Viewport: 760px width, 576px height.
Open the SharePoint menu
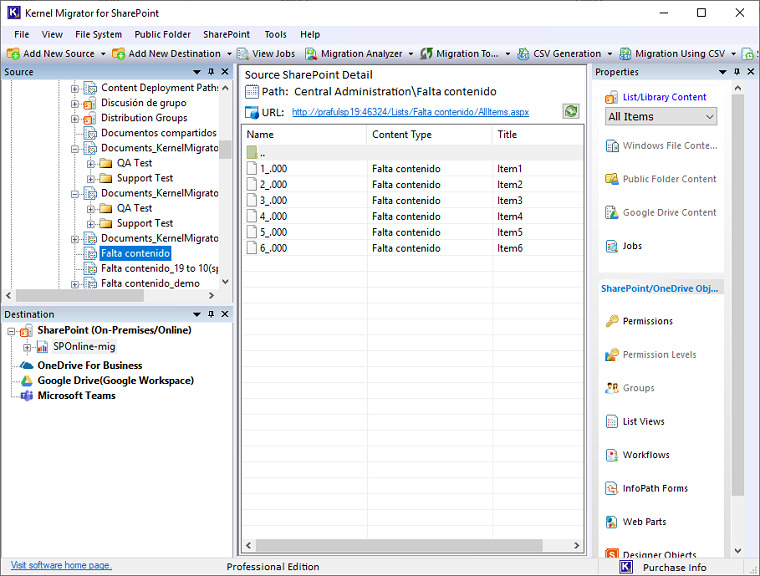pyautogui.click(x=226, y=34)
